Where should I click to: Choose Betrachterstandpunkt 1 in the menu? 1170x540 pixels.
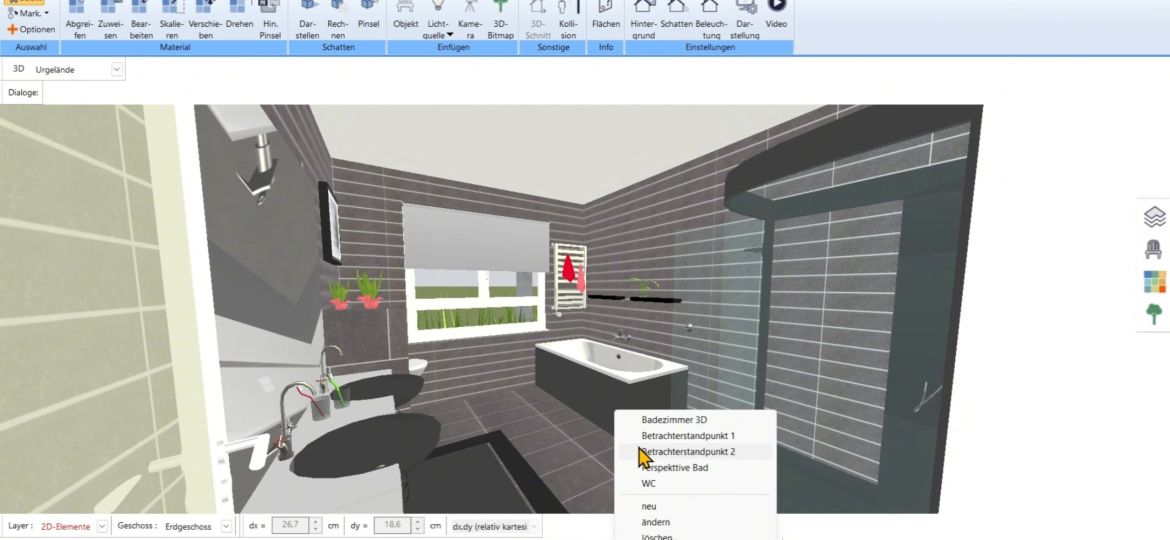(x=688, y=436)
